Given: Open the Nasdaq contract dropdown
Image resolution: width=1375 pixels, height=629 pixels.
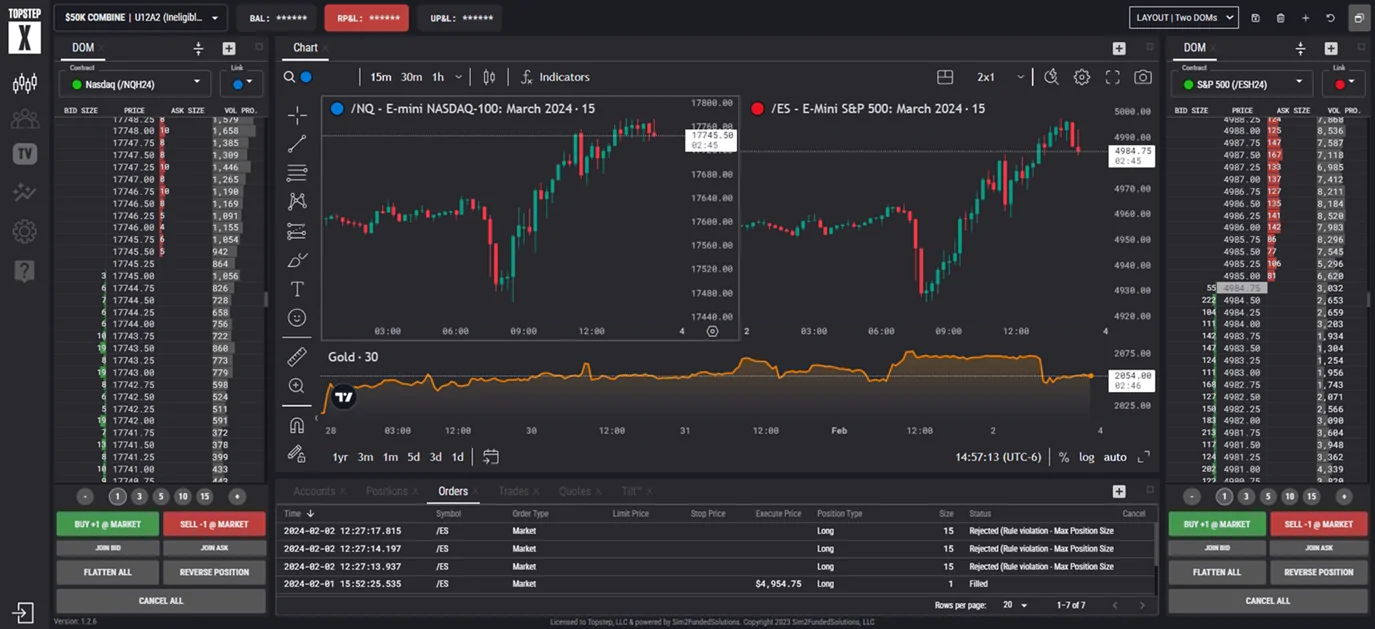Looking at the screenshot, I should 135,83.
